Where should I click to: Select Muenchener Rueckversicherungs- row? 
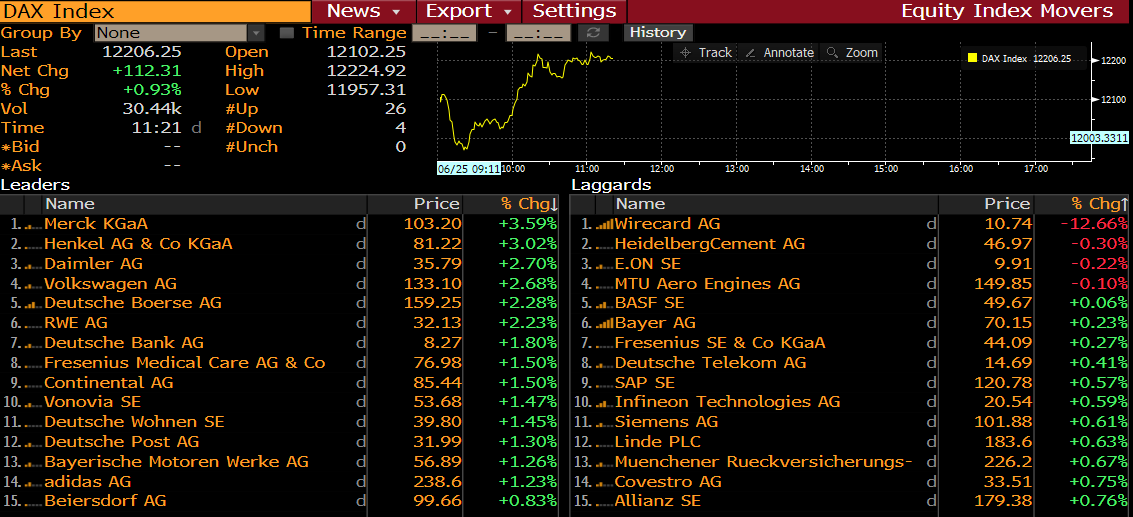pyautogui.click(x=851, y=461)
